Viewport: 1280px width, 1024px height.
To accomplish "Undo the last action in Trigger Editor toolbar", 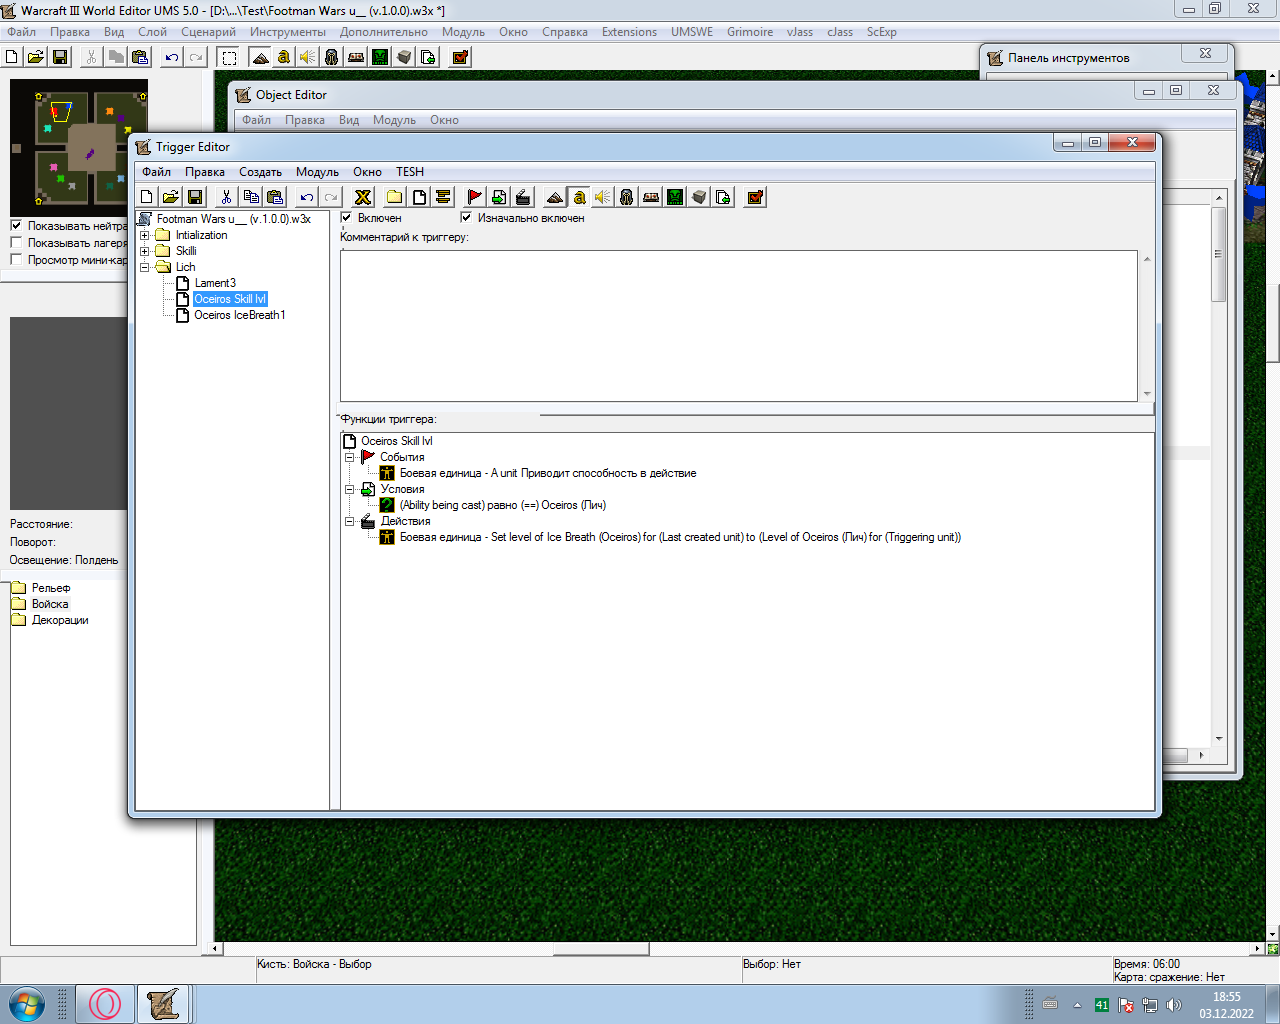I will click(307, 197).
